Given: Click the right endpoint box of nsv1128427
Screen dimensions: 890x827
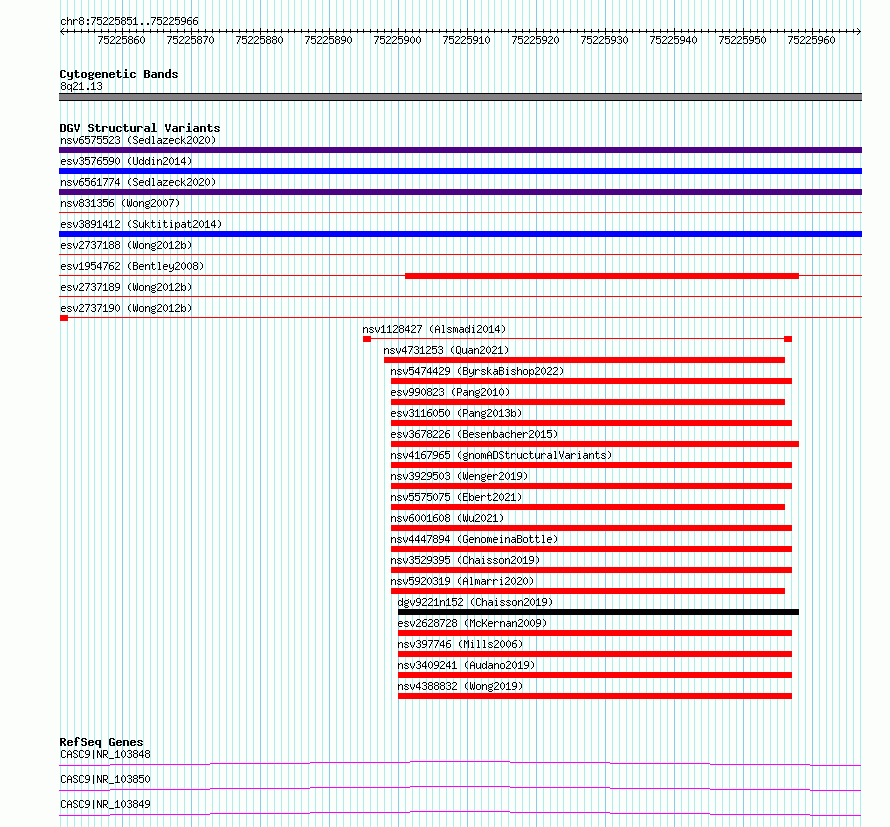Looking at the screenshot, I should pyautogui.click(x=788, y=339).
